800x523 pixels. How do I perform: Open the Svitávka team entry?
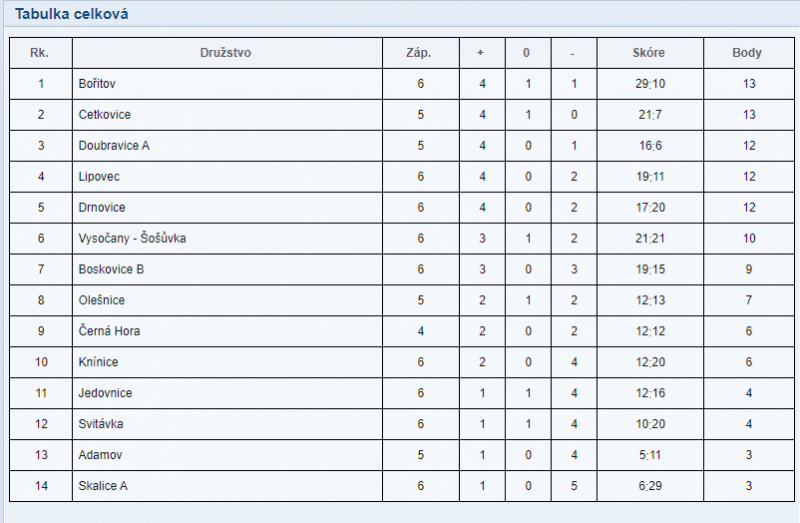pyautogui.click(x=101, y=424)
